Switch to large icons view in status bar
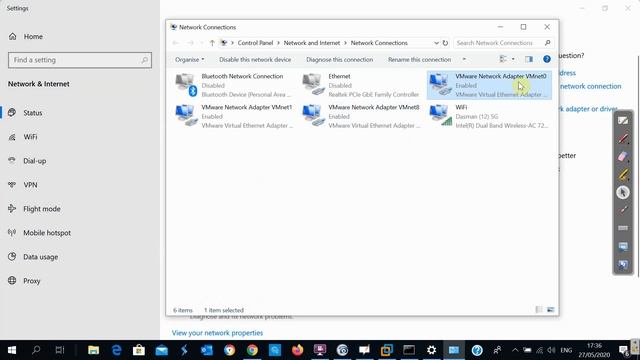This screenshot has width=640, height=360. (x=551, y=310)
